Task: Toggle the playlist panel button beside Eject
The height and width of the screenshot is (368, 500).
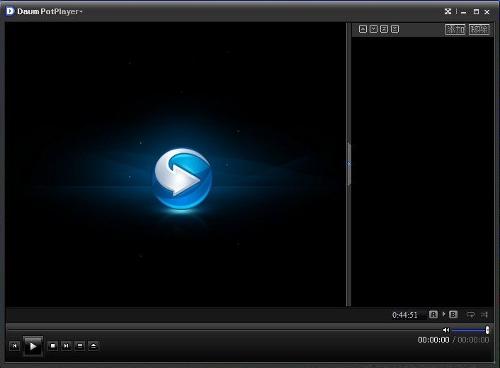Action: [x=80, y=346]
